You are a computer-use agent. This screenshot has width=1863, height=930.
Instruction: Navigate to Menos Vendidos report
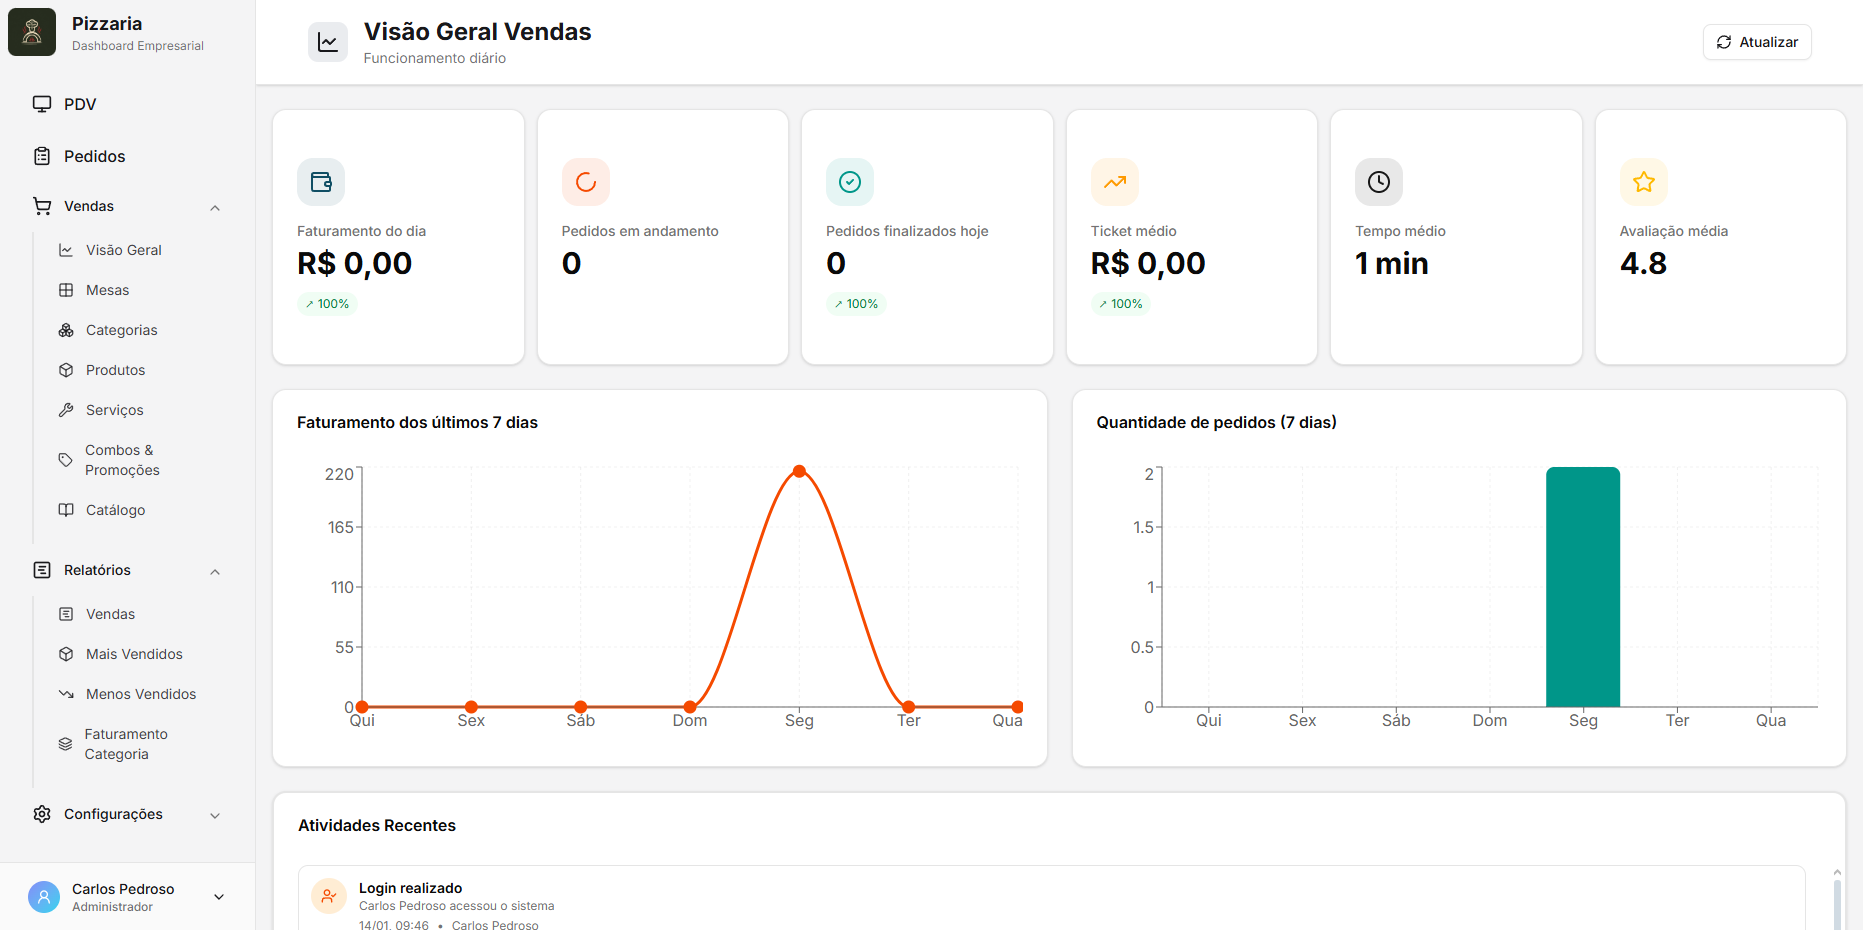(x=140, y=693)
